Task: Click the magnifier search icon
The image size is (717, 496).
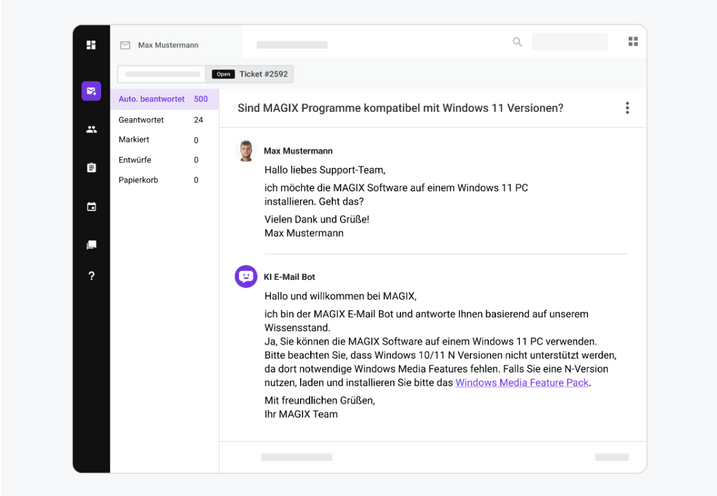Action: click(x=517, y=42)
